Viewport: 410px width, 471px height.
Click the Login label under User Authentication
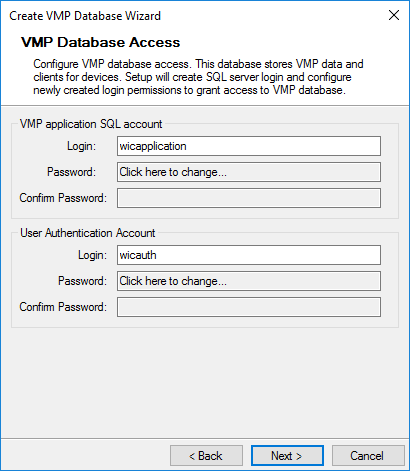tap(92, 255)
